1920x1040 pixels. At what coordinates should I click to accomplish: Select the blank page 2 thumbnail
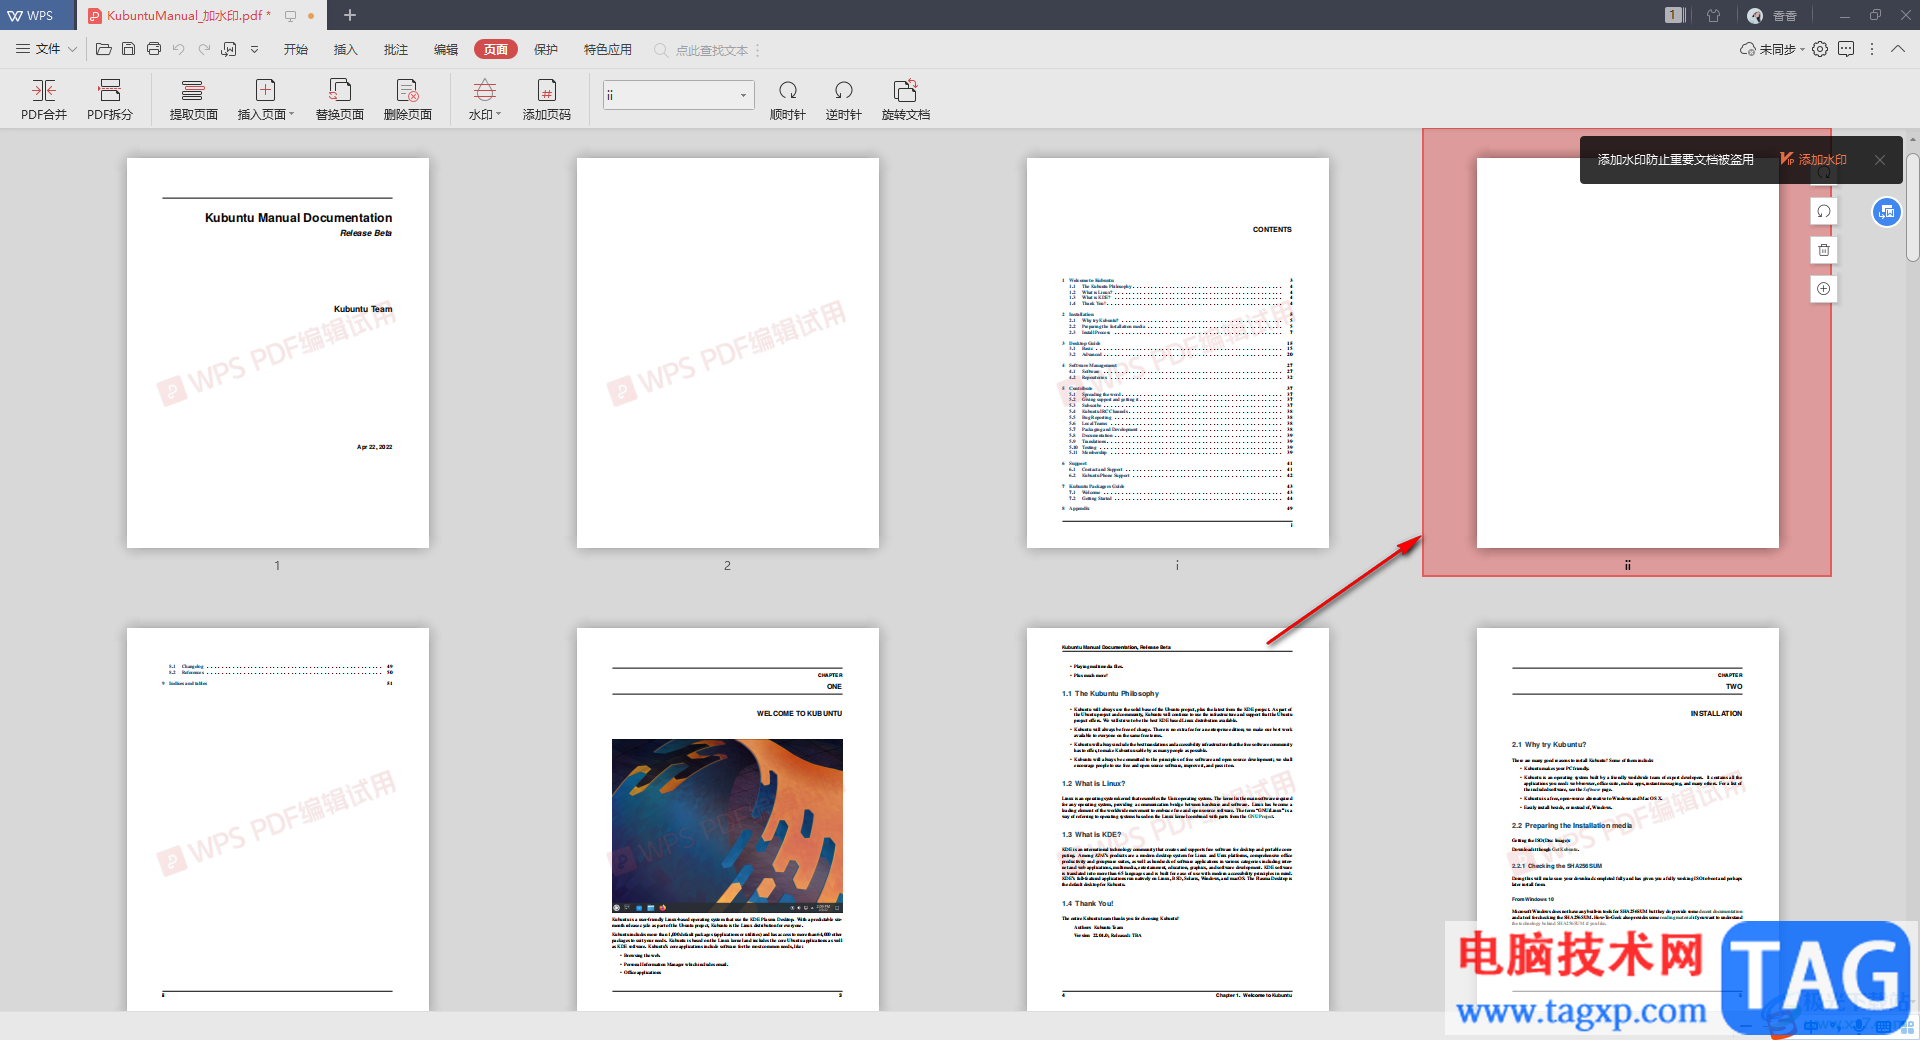[728, 353]
